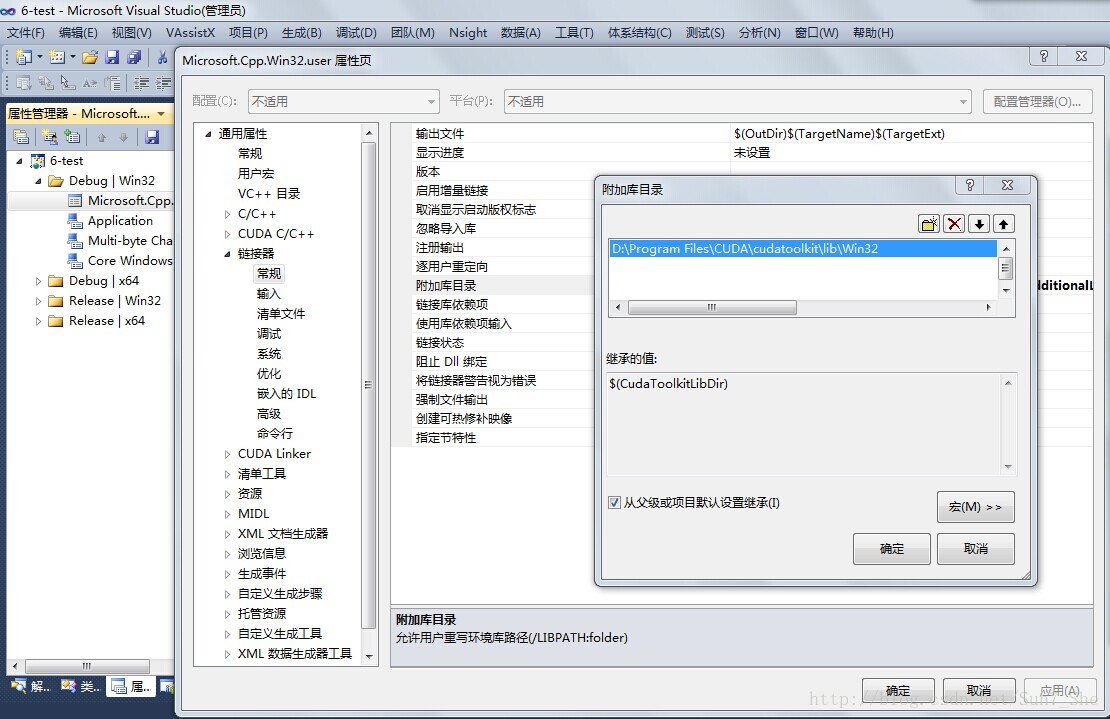Click the Cut scissors toolbar icon
Viewport: 1110px width, 719px height.
coord(162,57)
